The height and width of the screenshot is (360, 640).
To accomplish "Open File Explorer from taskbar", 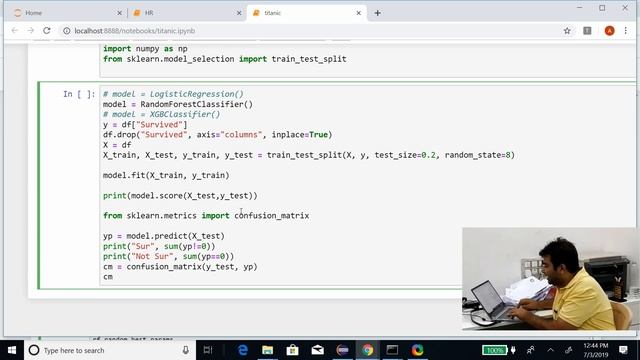I will 268,350.
